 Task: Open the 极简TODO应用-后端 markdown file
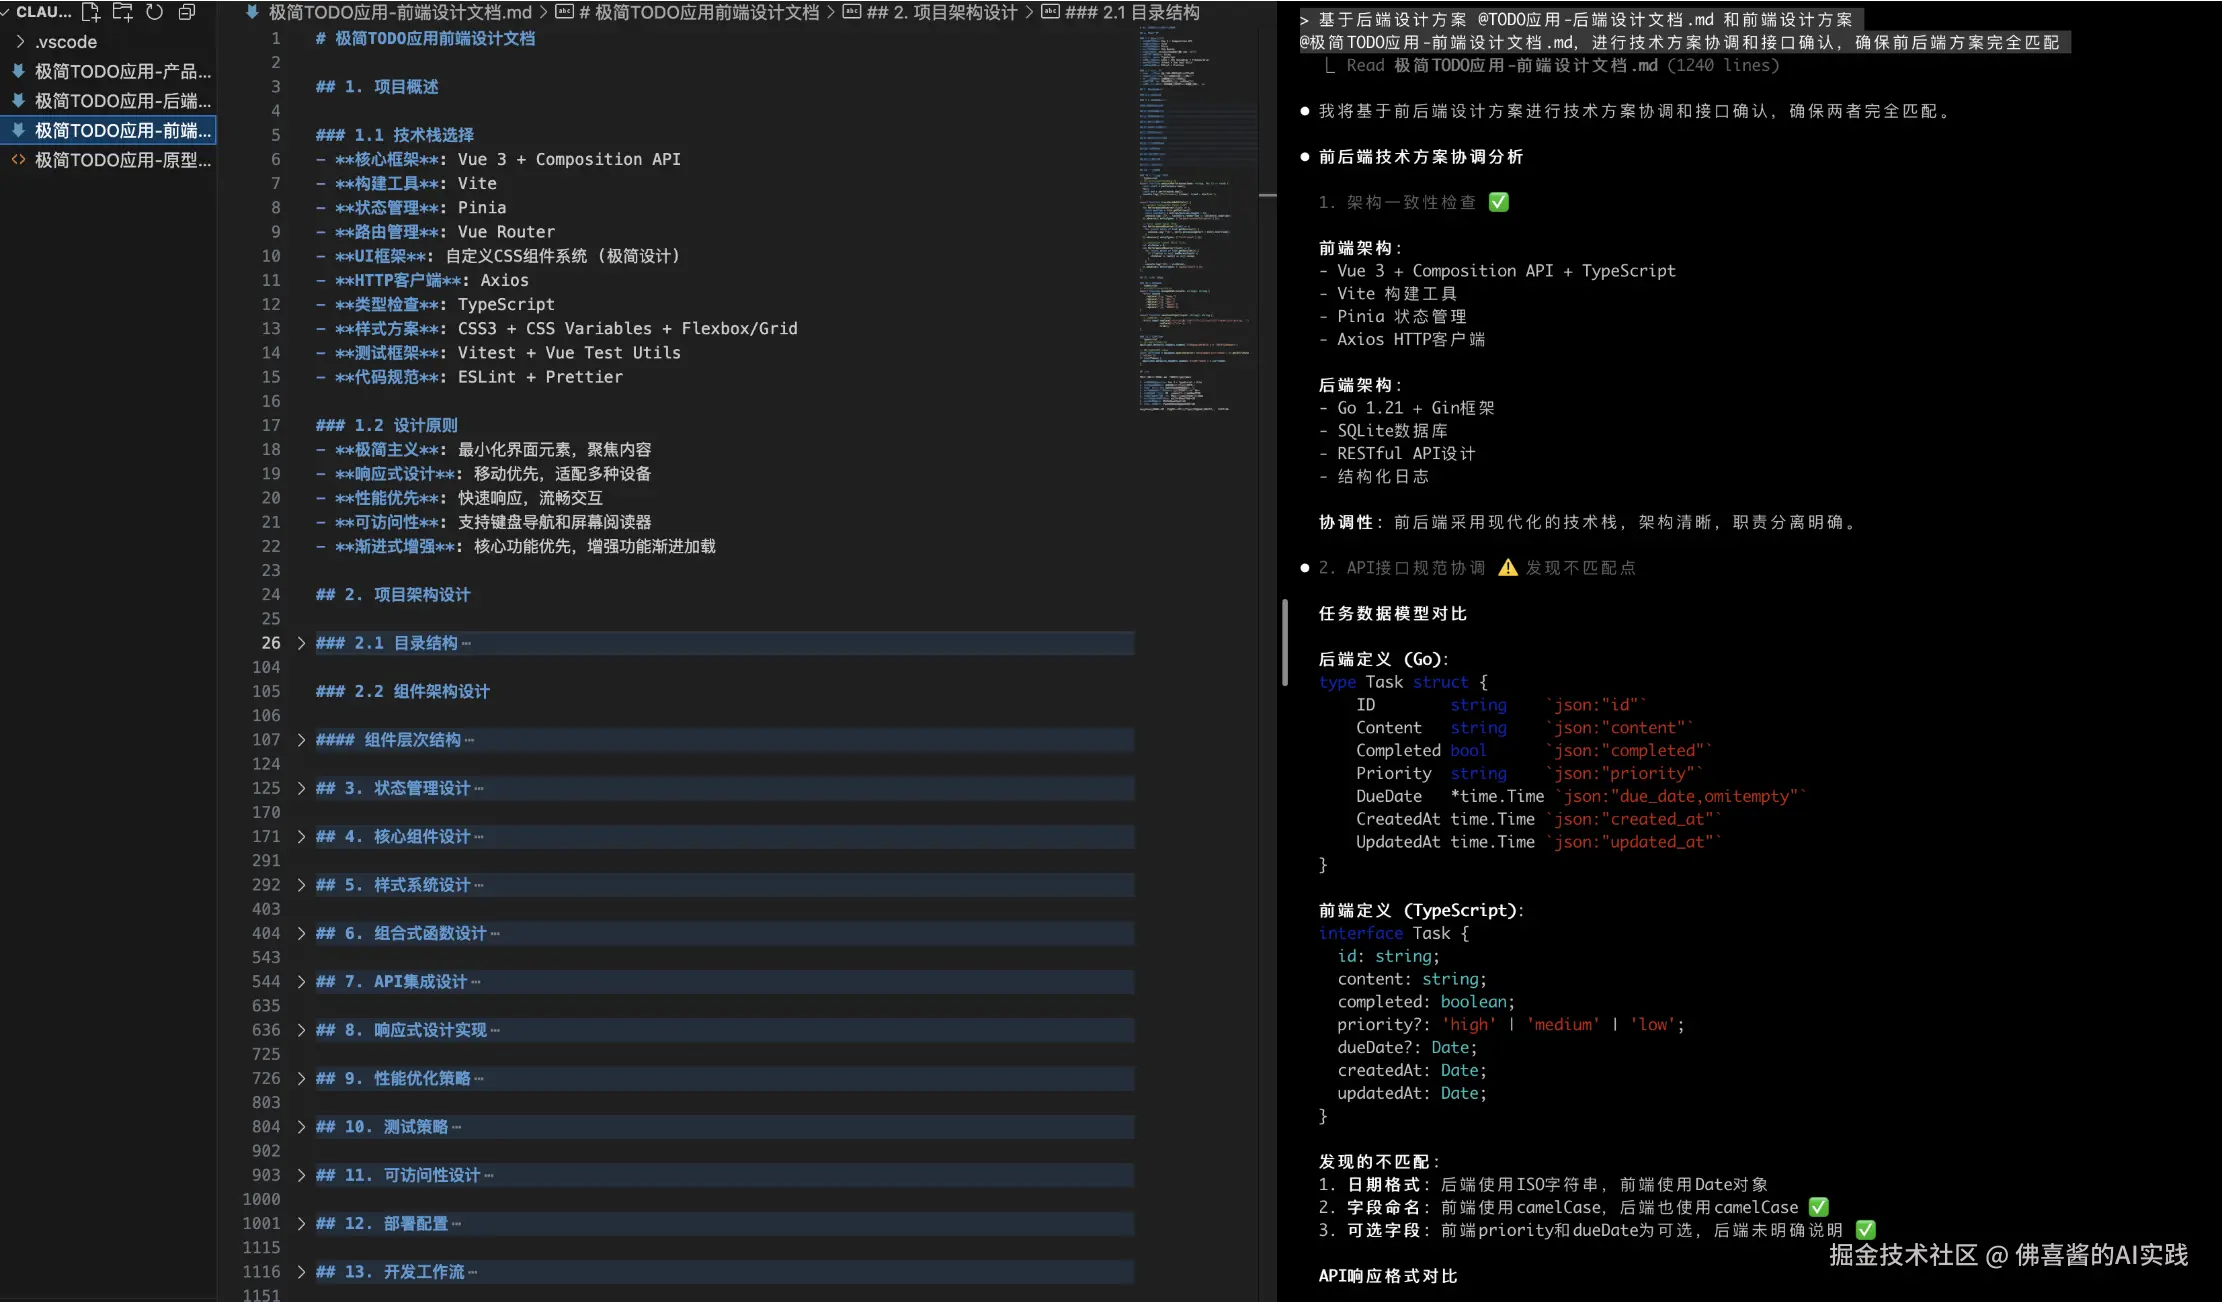coord(122,101)
